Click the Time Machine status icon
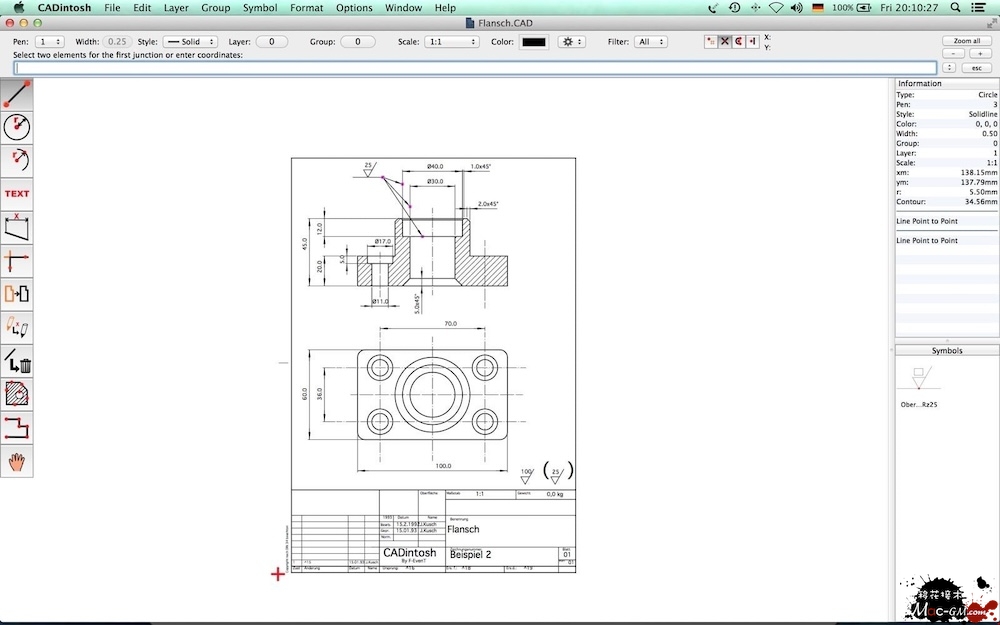This screenshot has width=1000, height=625. [735, 8]
